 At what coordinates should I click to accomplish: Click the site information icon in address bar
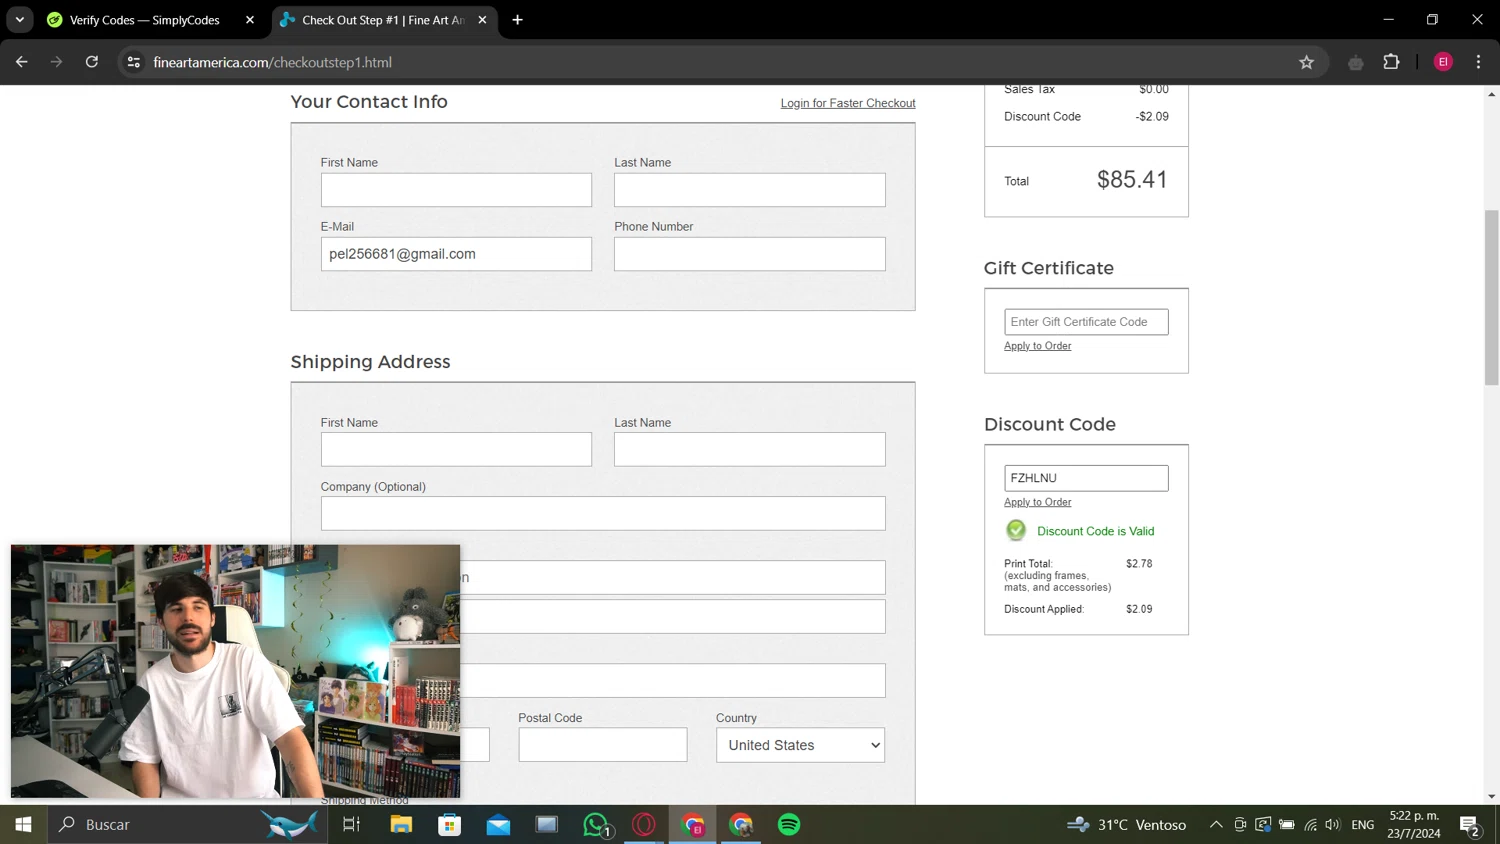point(133,62)
